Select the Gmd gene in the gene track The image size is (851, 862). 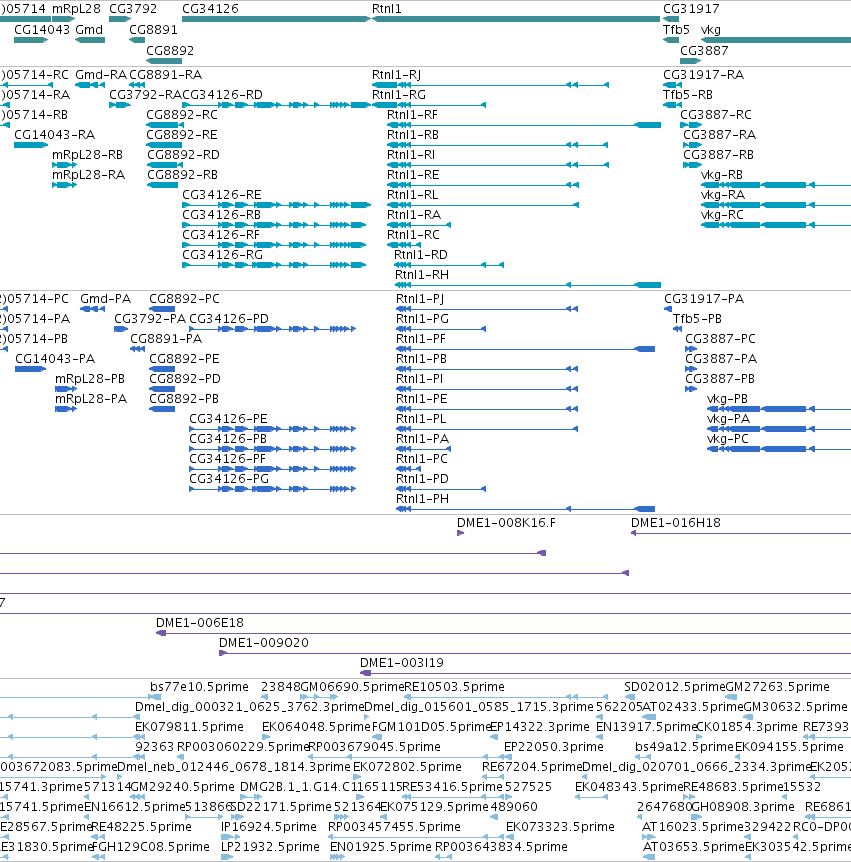(x=90, y=40)
